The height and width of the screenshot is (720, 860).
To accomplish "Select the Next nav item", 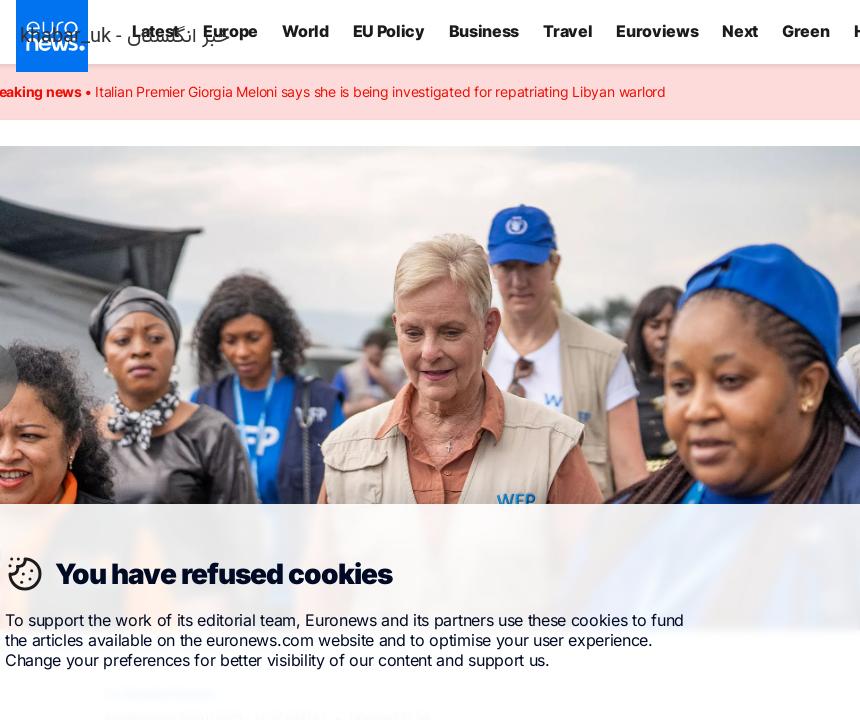I will [740, 31].
